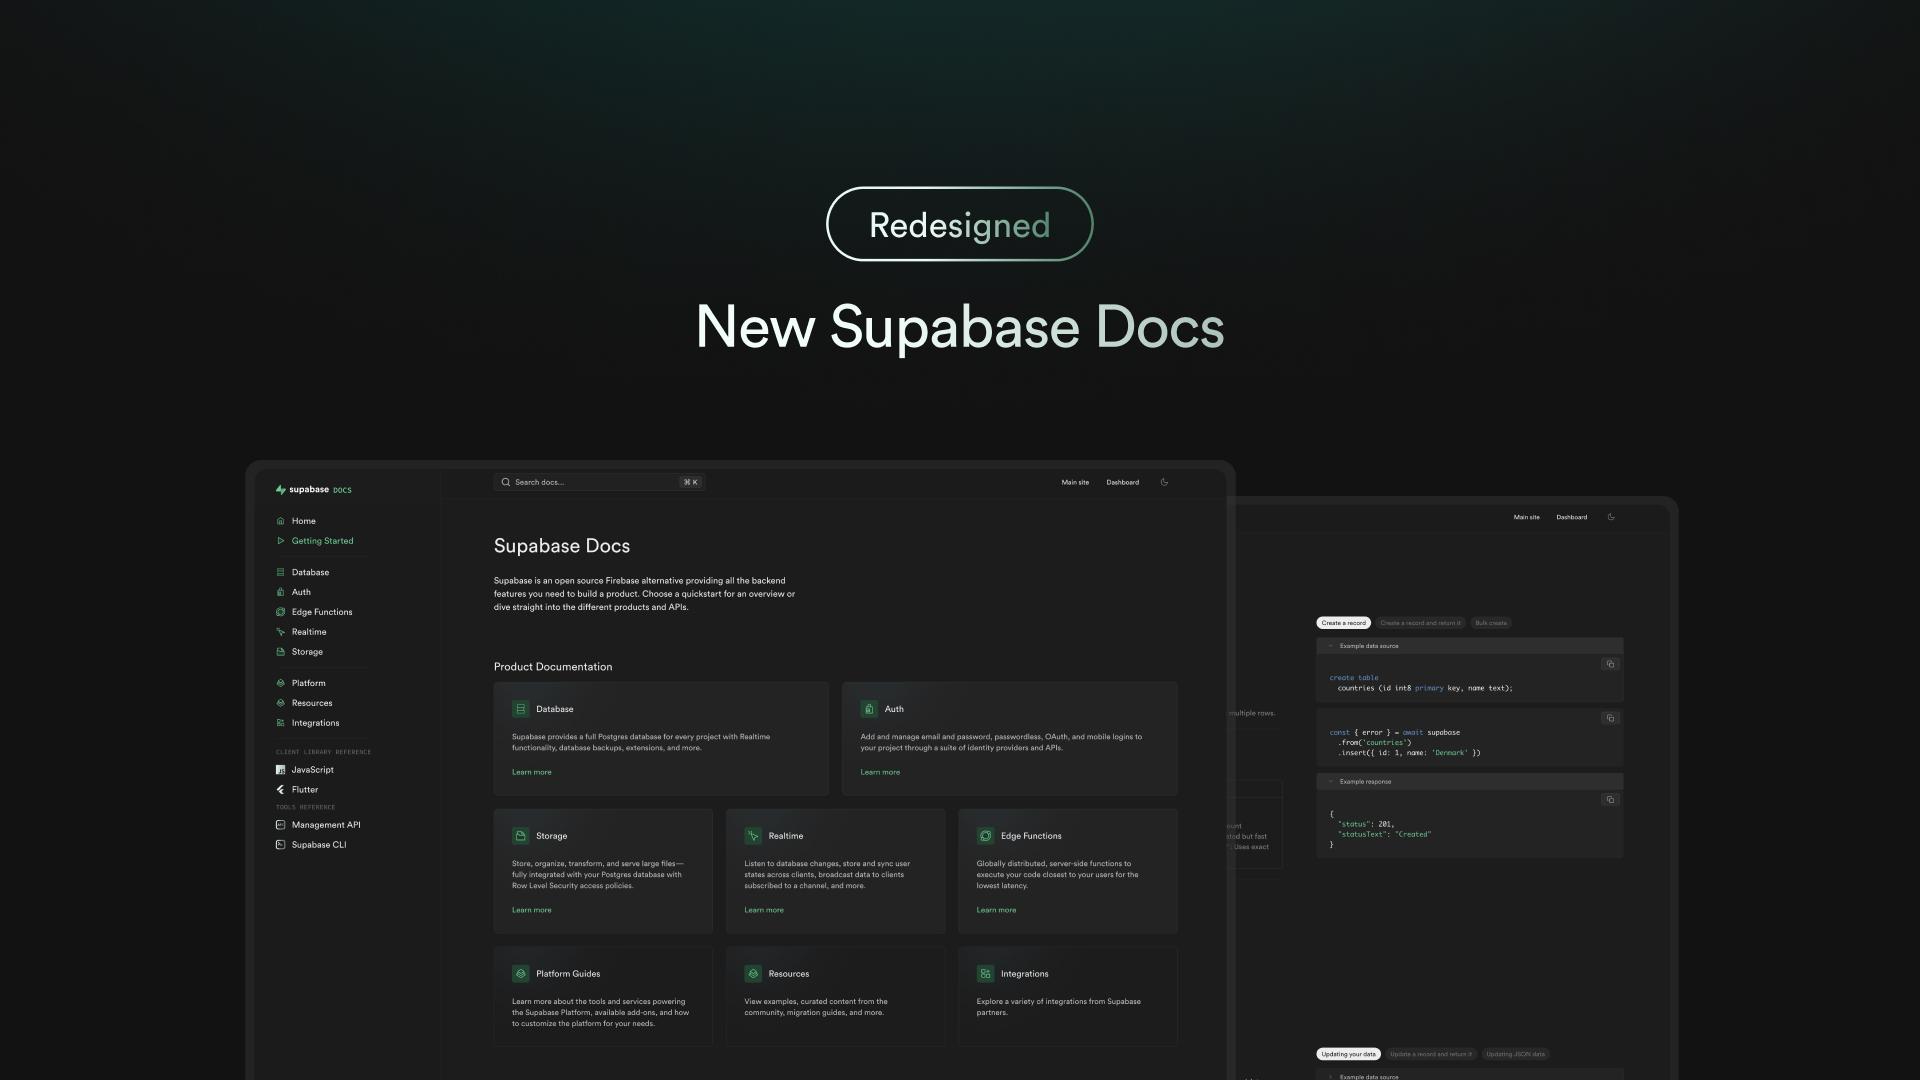Click the Realtime card icon
1920x1080 pixels.
752,836
